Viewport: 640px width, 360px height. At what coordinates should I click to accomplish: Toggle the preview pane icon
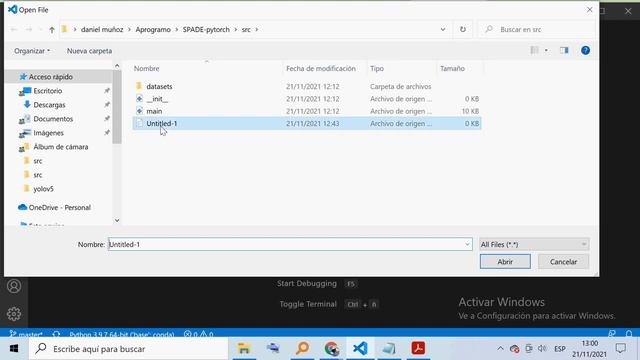pyautogui.click(x=564, y=50)
